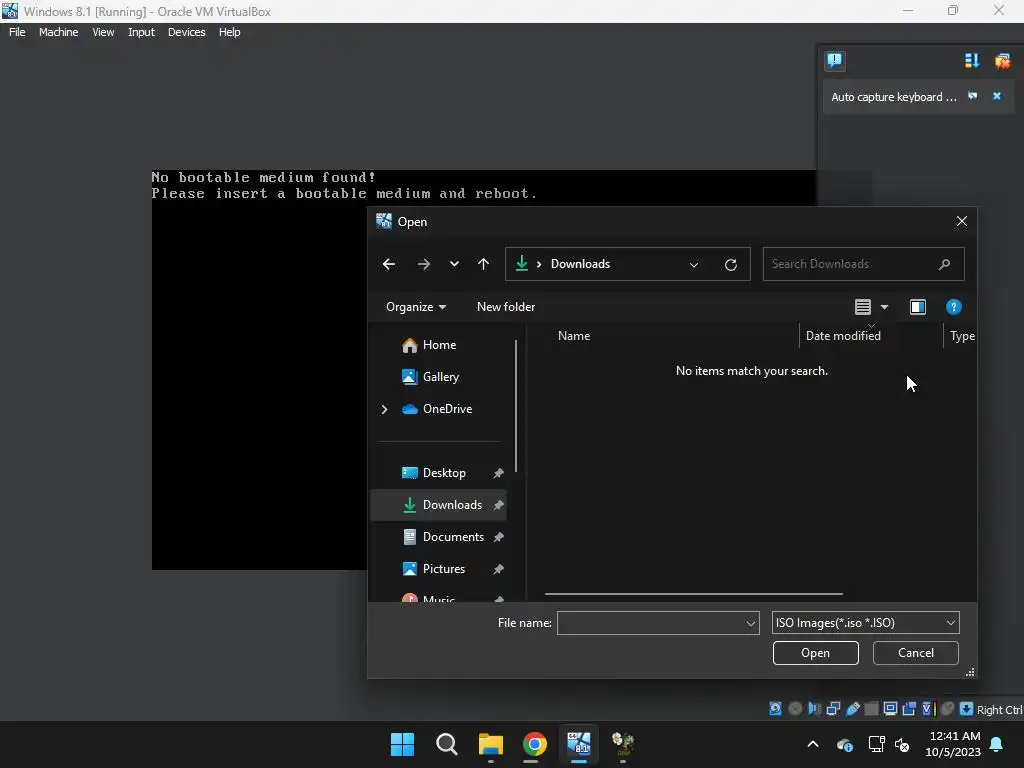Click the recording status bar icon
This screenshot has height=768, width=1024.
[909, 709]
